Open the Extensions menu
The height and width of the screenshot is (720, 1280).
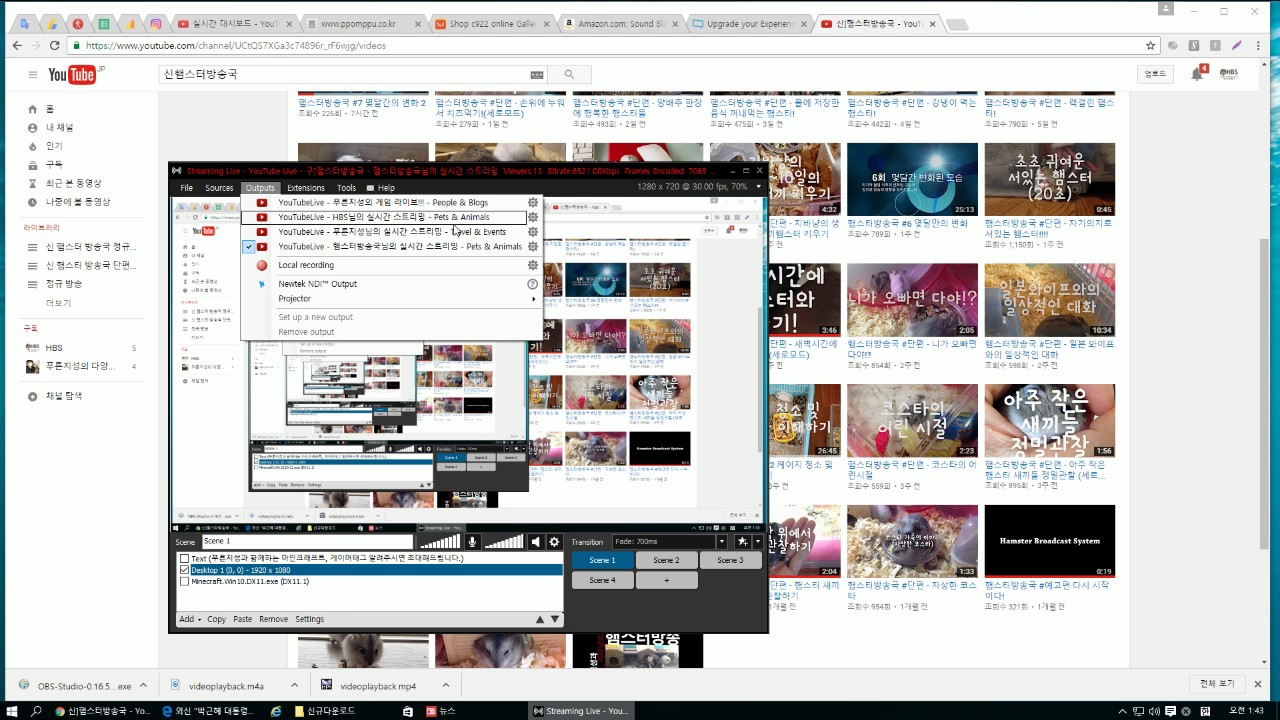[306, 188]
